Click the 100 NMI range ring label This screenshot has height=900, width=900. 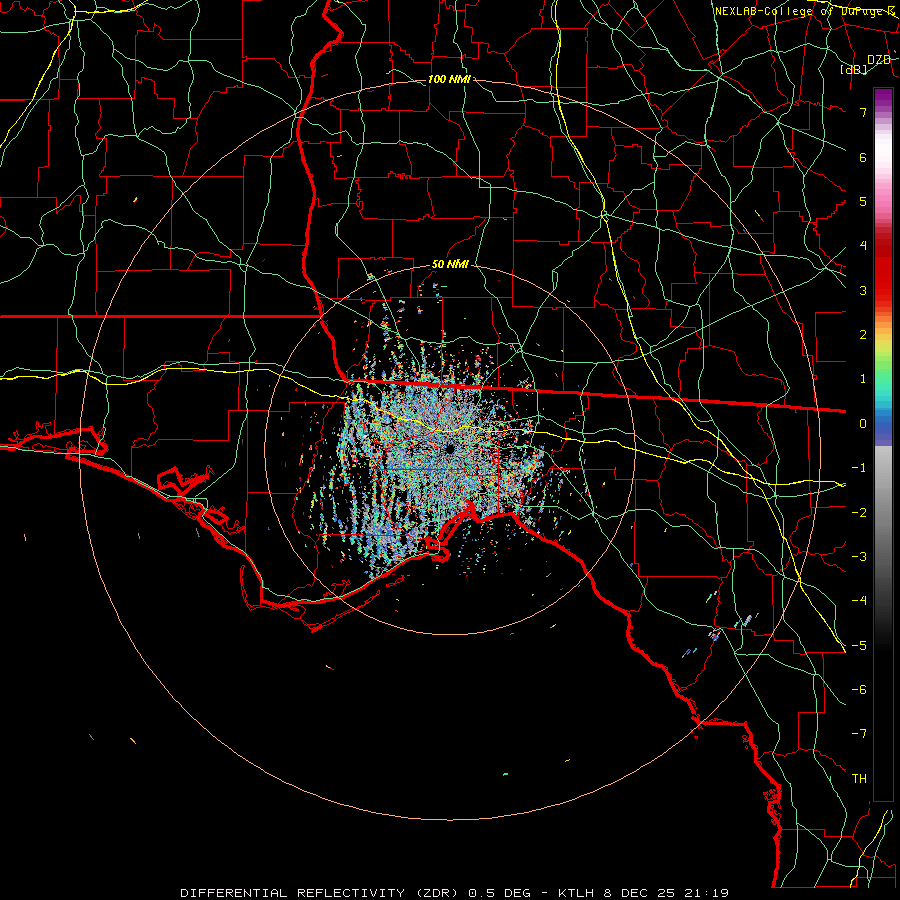tap(449, 79)
